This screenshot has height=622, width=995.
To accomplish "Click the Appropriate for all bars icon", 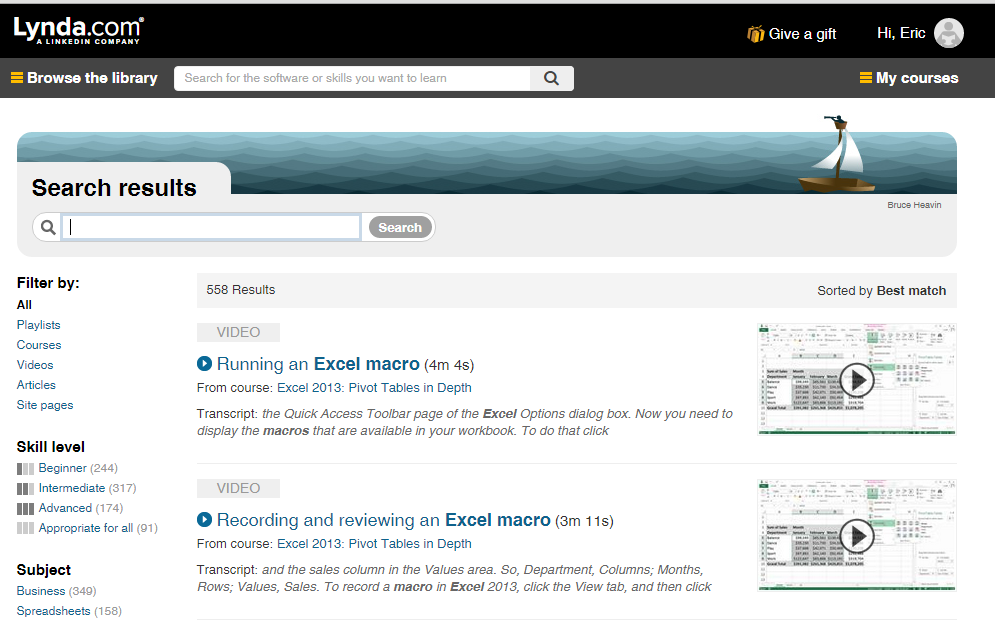I will 25,529.
